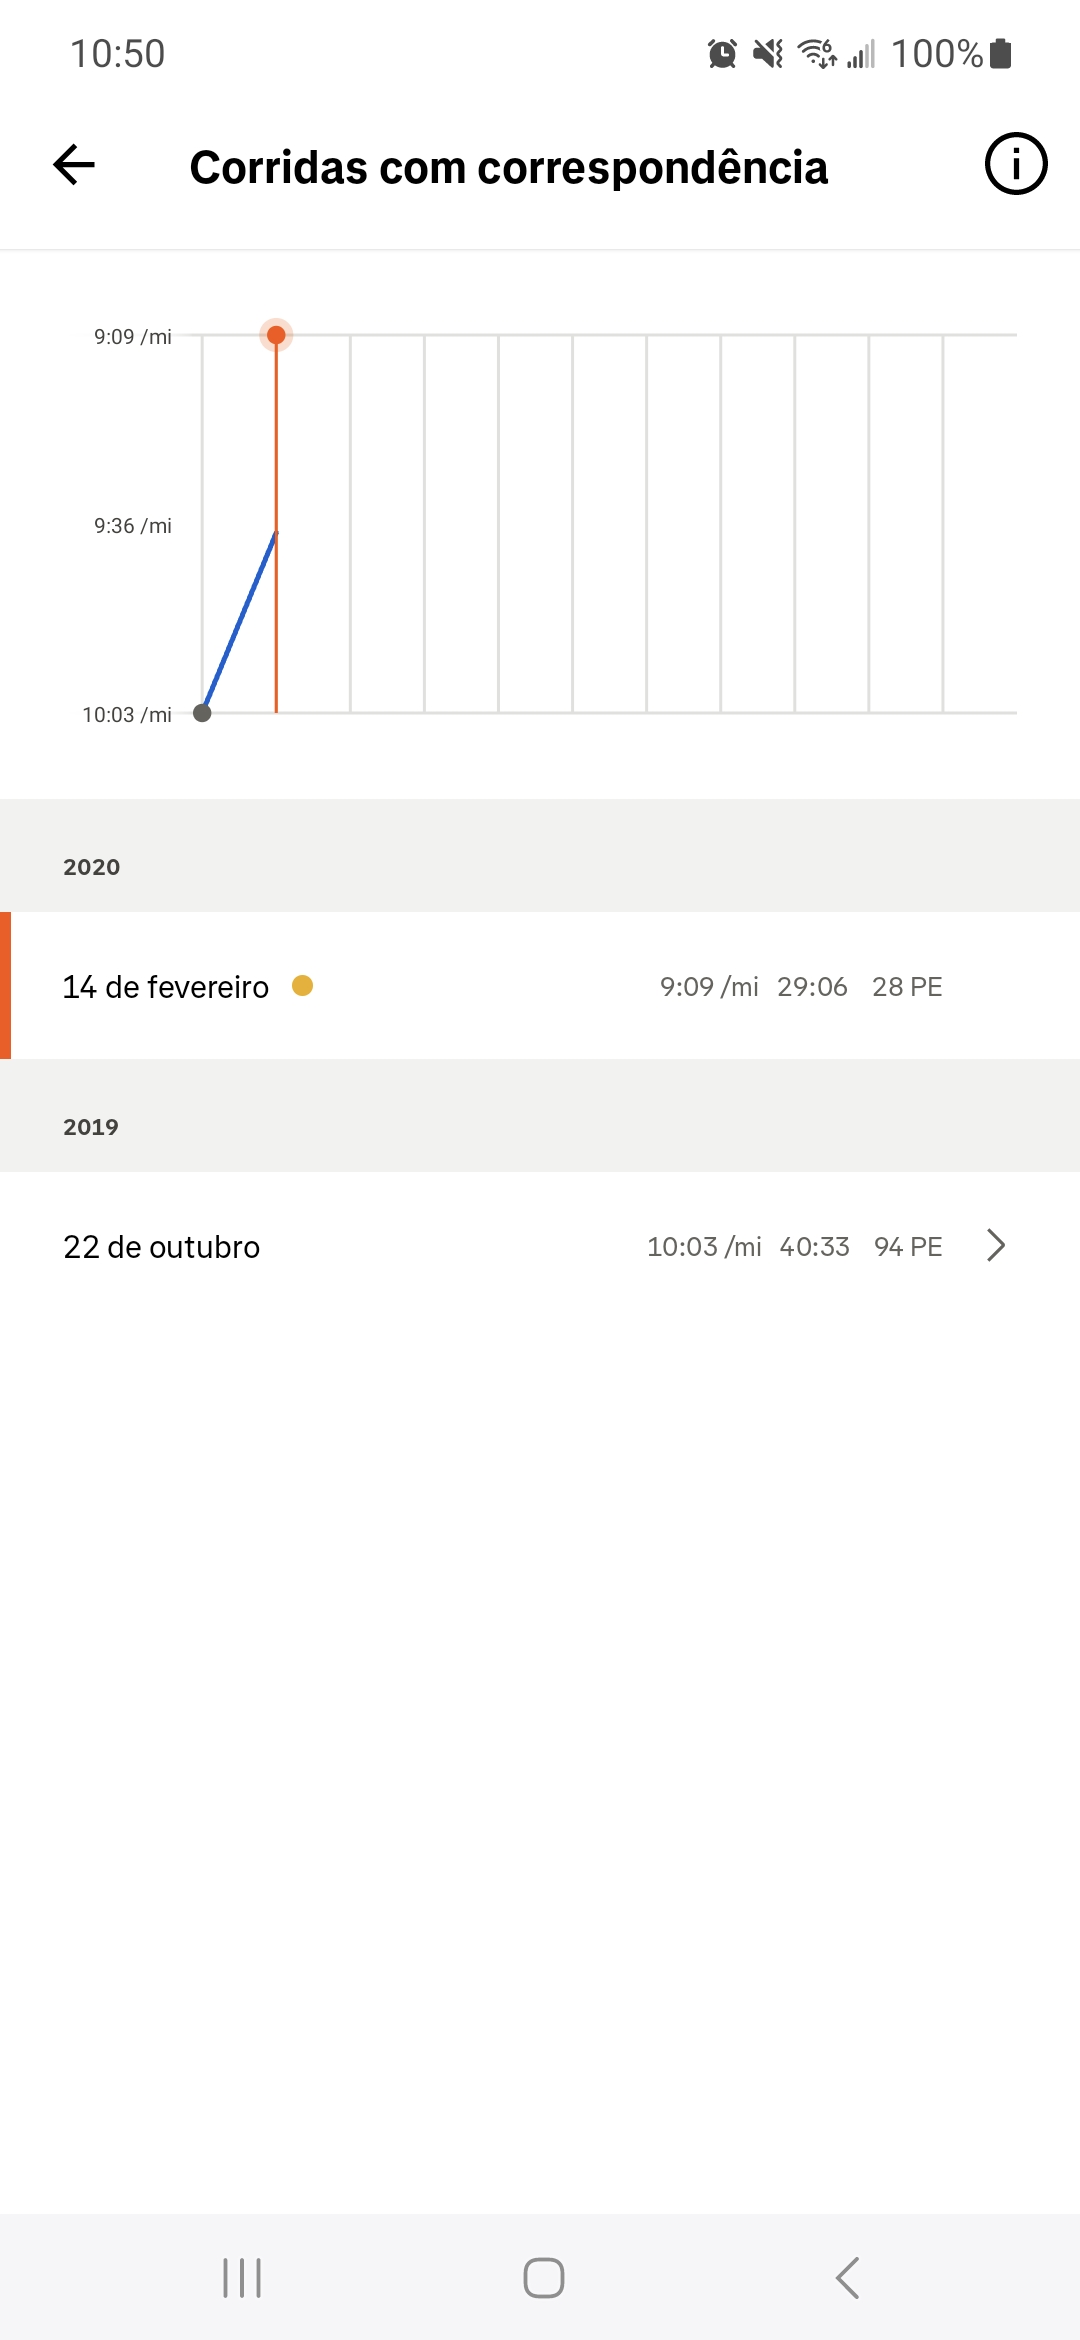Image resolution: width=1080 pixels, height=2340 pixels.
Task: Tap the back arrow in header
Action: tap(74, 165)
